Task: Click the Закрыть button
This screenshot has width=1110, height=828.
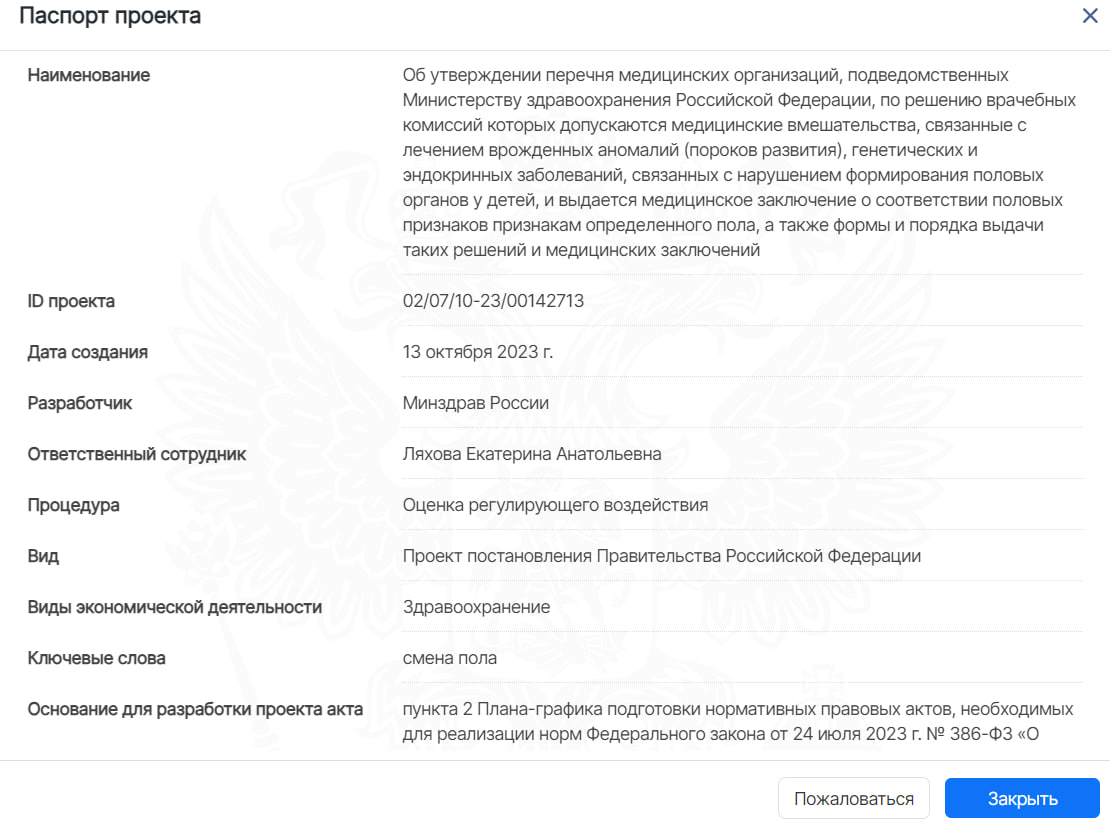Action: coord(1022,798)
